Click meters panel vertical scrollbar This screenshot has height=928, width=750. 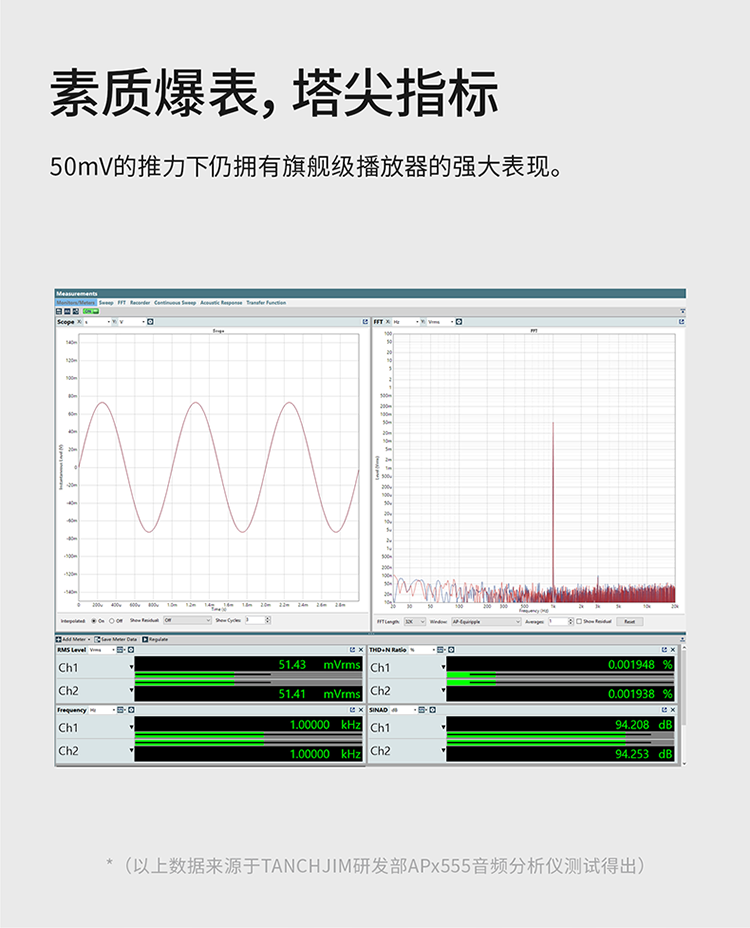[684, 687]
